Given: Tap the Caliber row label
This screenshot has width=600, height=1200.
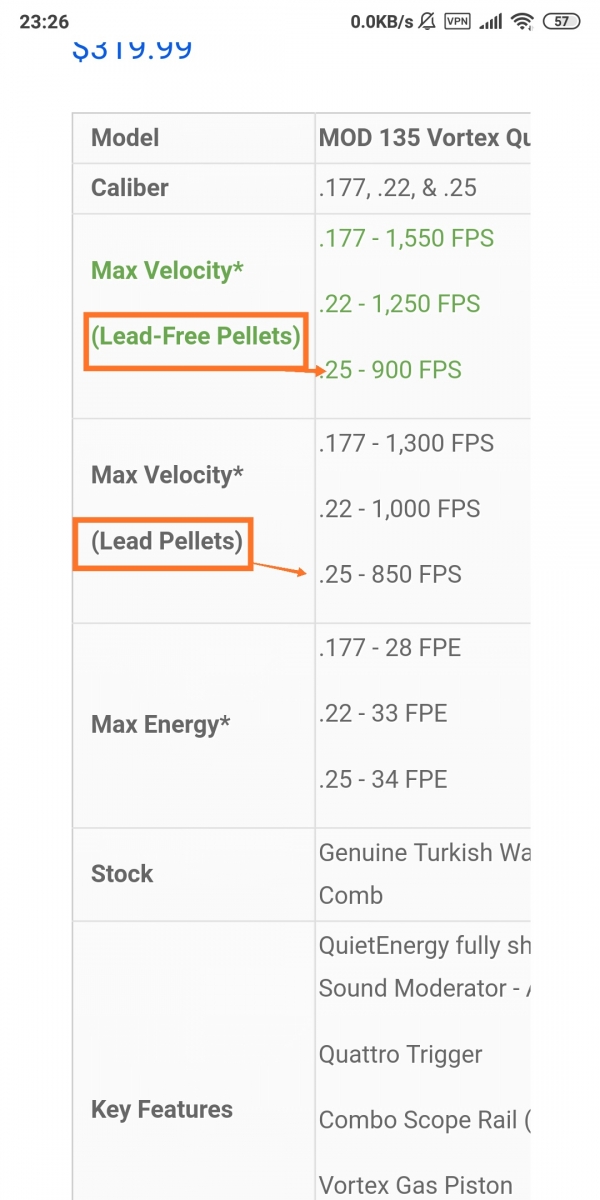Looking at the screenshot, I should 130,188.
